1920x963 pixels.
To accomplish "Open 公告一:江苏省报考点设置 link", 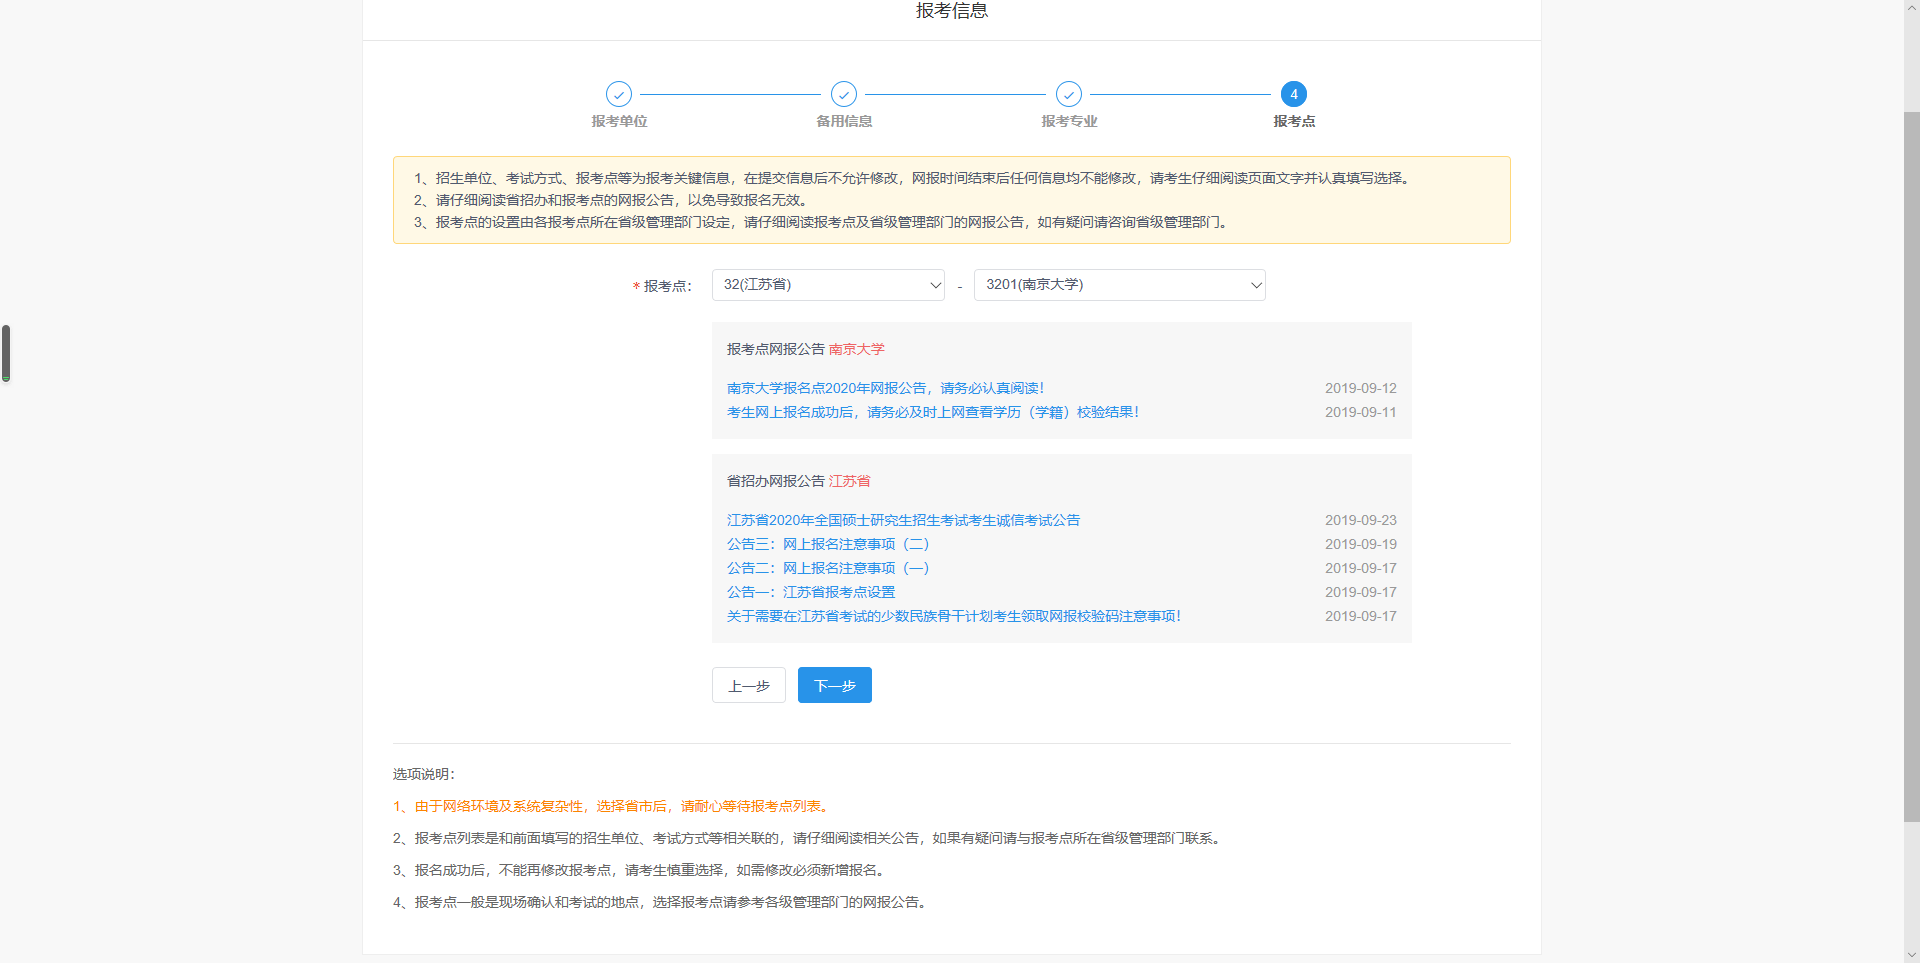I will click(x=811, y=592).
